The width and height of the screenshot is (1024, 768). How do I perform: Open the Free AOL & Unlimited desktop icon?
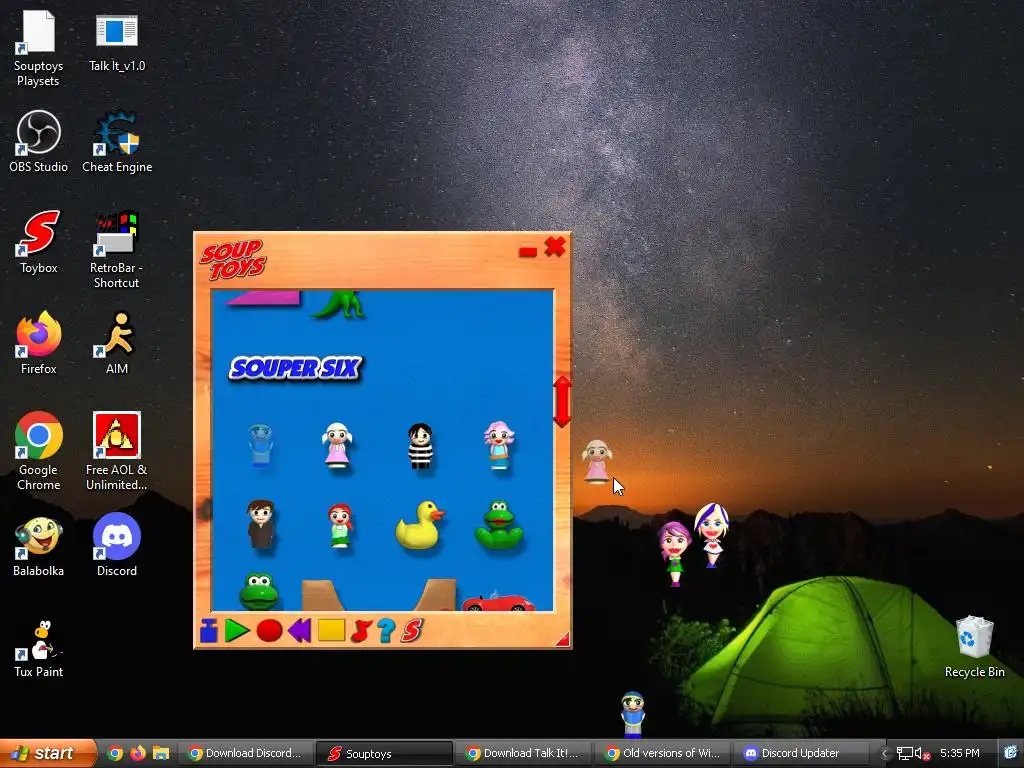pos(116,451)
